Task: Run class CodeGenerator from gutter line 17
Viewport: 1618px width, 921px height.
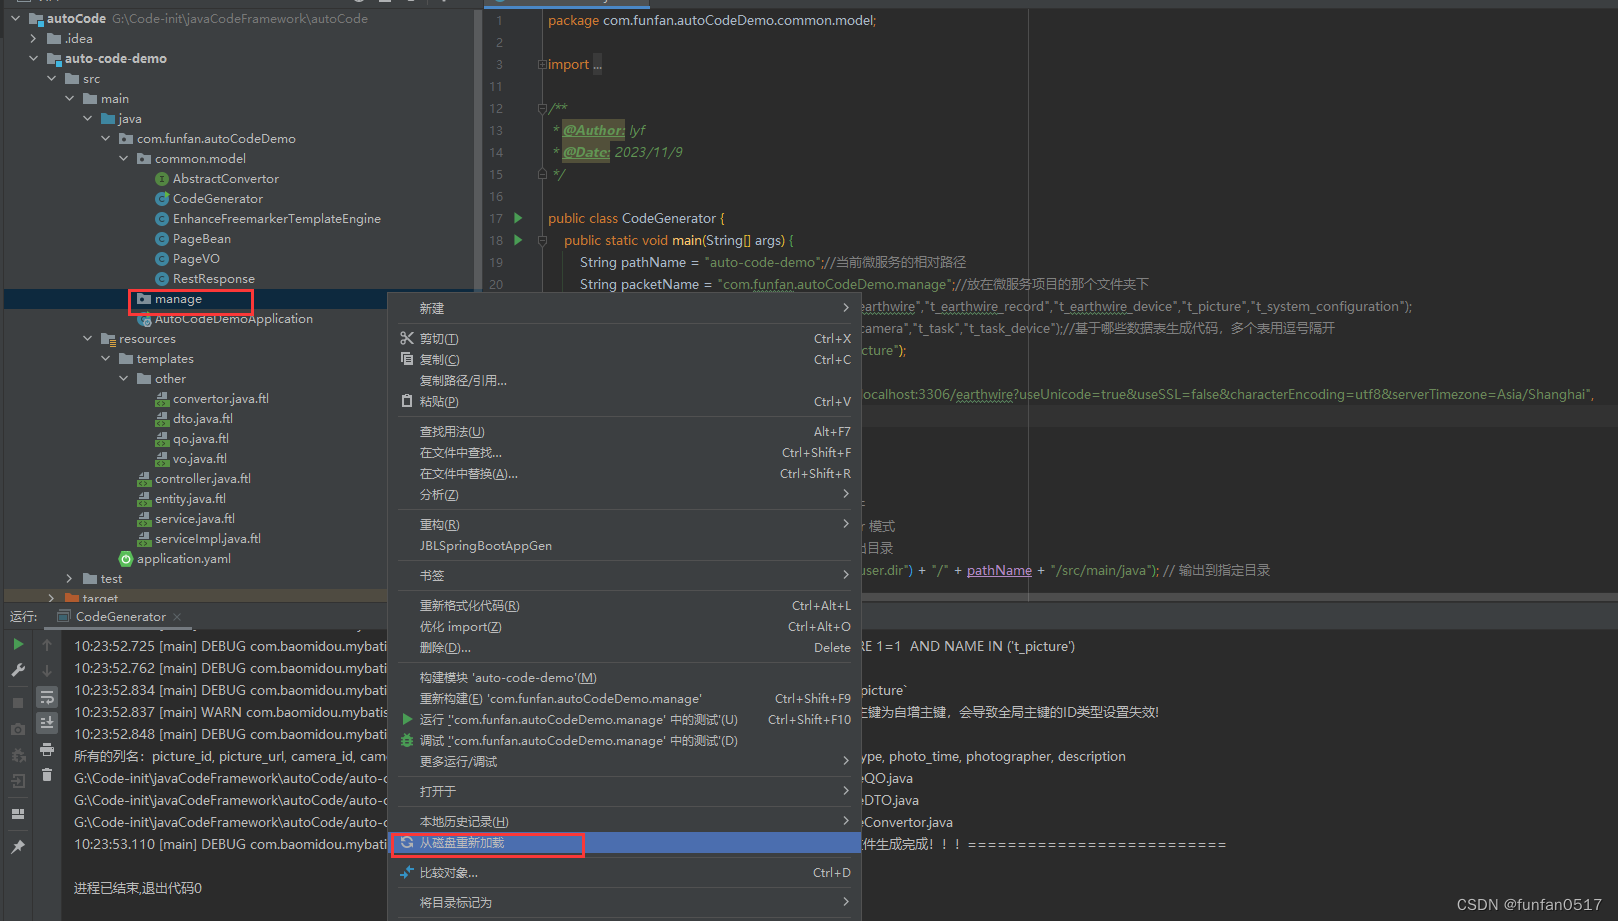Action: point(518,218)
